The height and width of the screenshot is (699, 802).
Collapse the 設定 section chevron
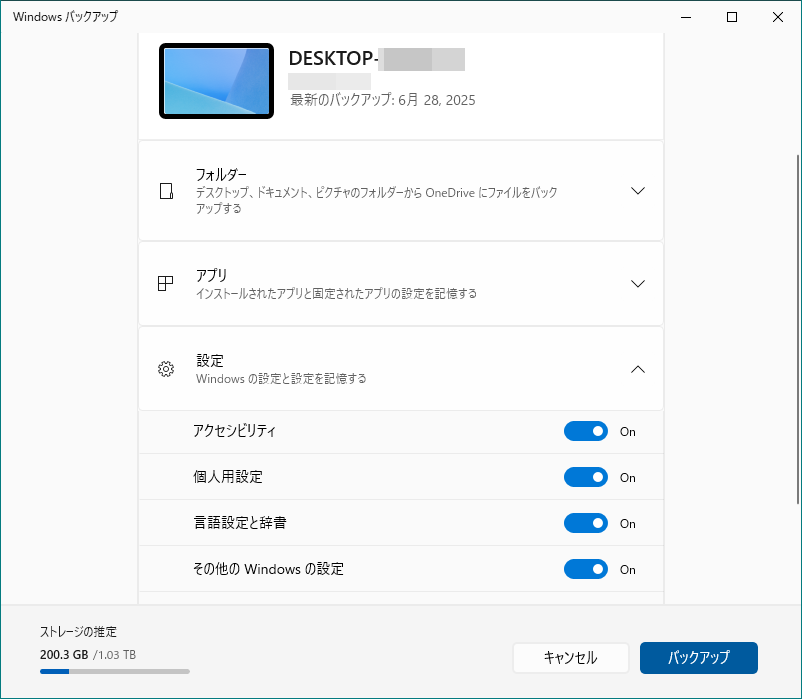(638, 369)
